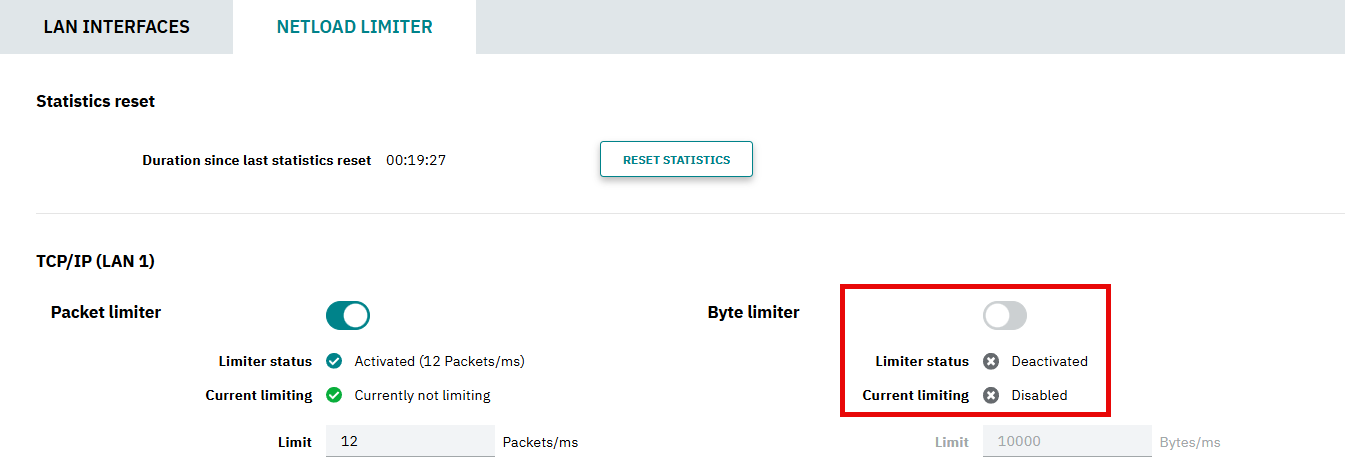Click the Byte limiter label
Viewport: 1345px width, 469px height.
(x=754, y=312)
